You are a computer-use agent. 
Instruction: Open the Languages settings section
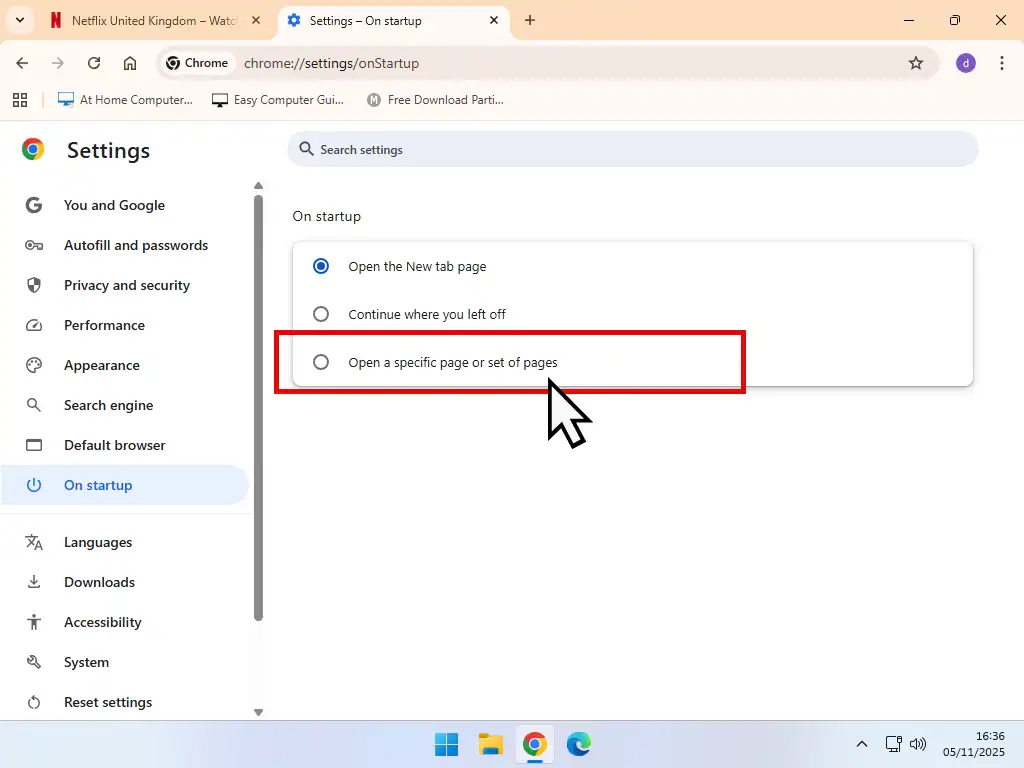tap(97, 541)
